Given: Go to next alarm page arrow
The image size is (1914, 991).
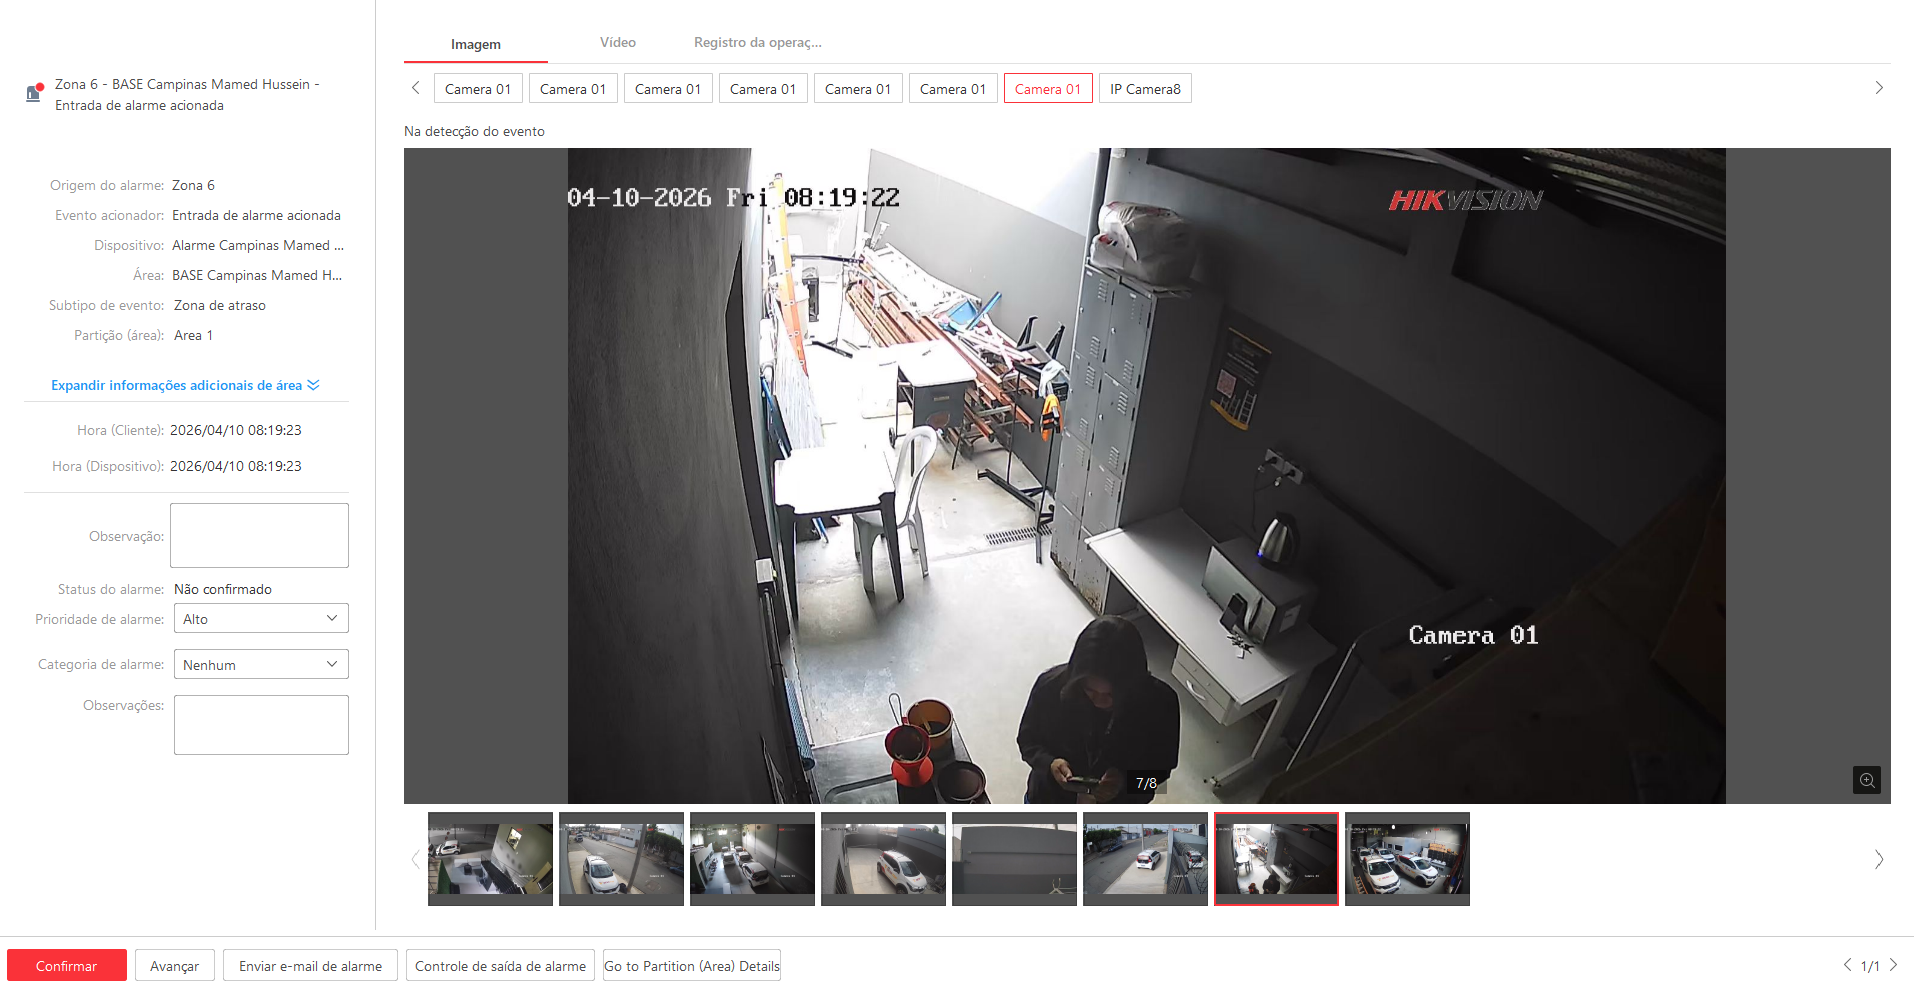Looking at the screenshot, I should click(x=1893, y=965).
